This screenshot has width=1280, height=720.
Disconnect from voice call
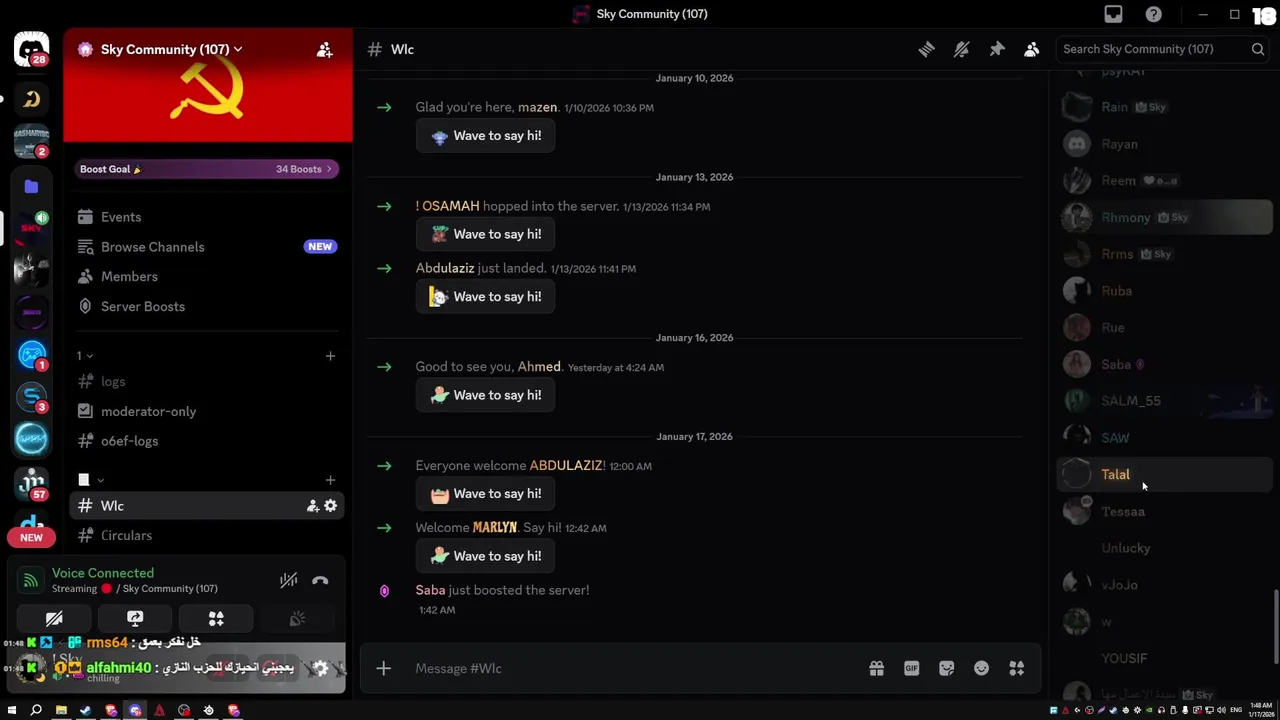click(x=320, y=580)
